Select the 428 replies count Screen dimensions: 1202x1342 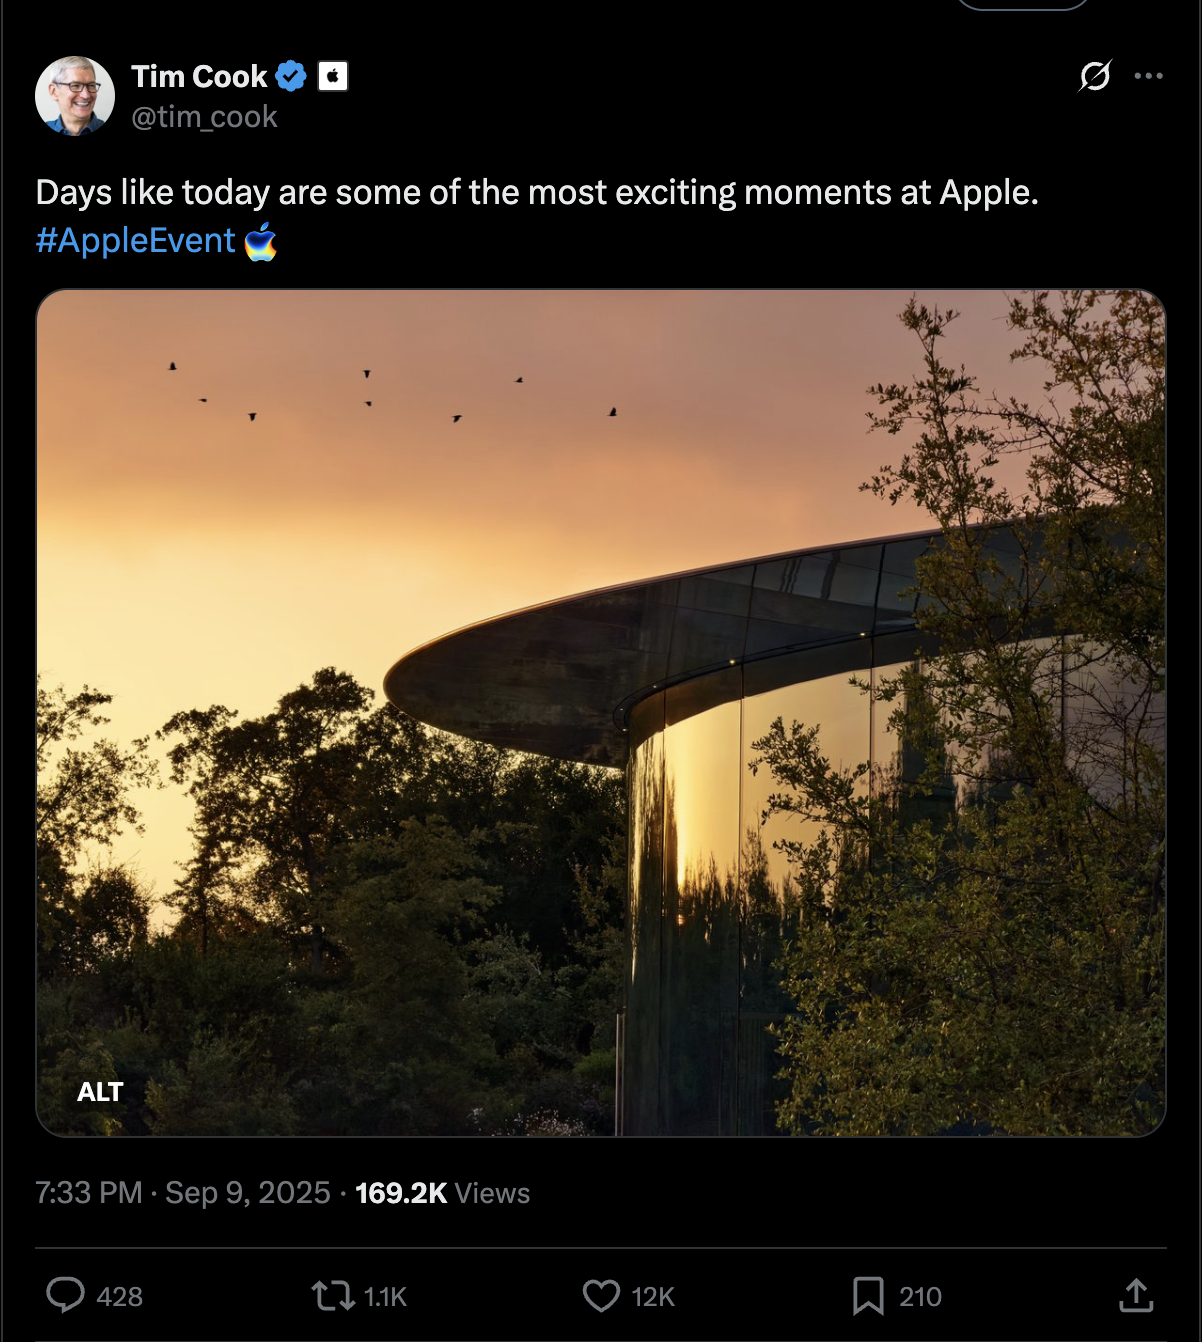tap(119, 1296)
